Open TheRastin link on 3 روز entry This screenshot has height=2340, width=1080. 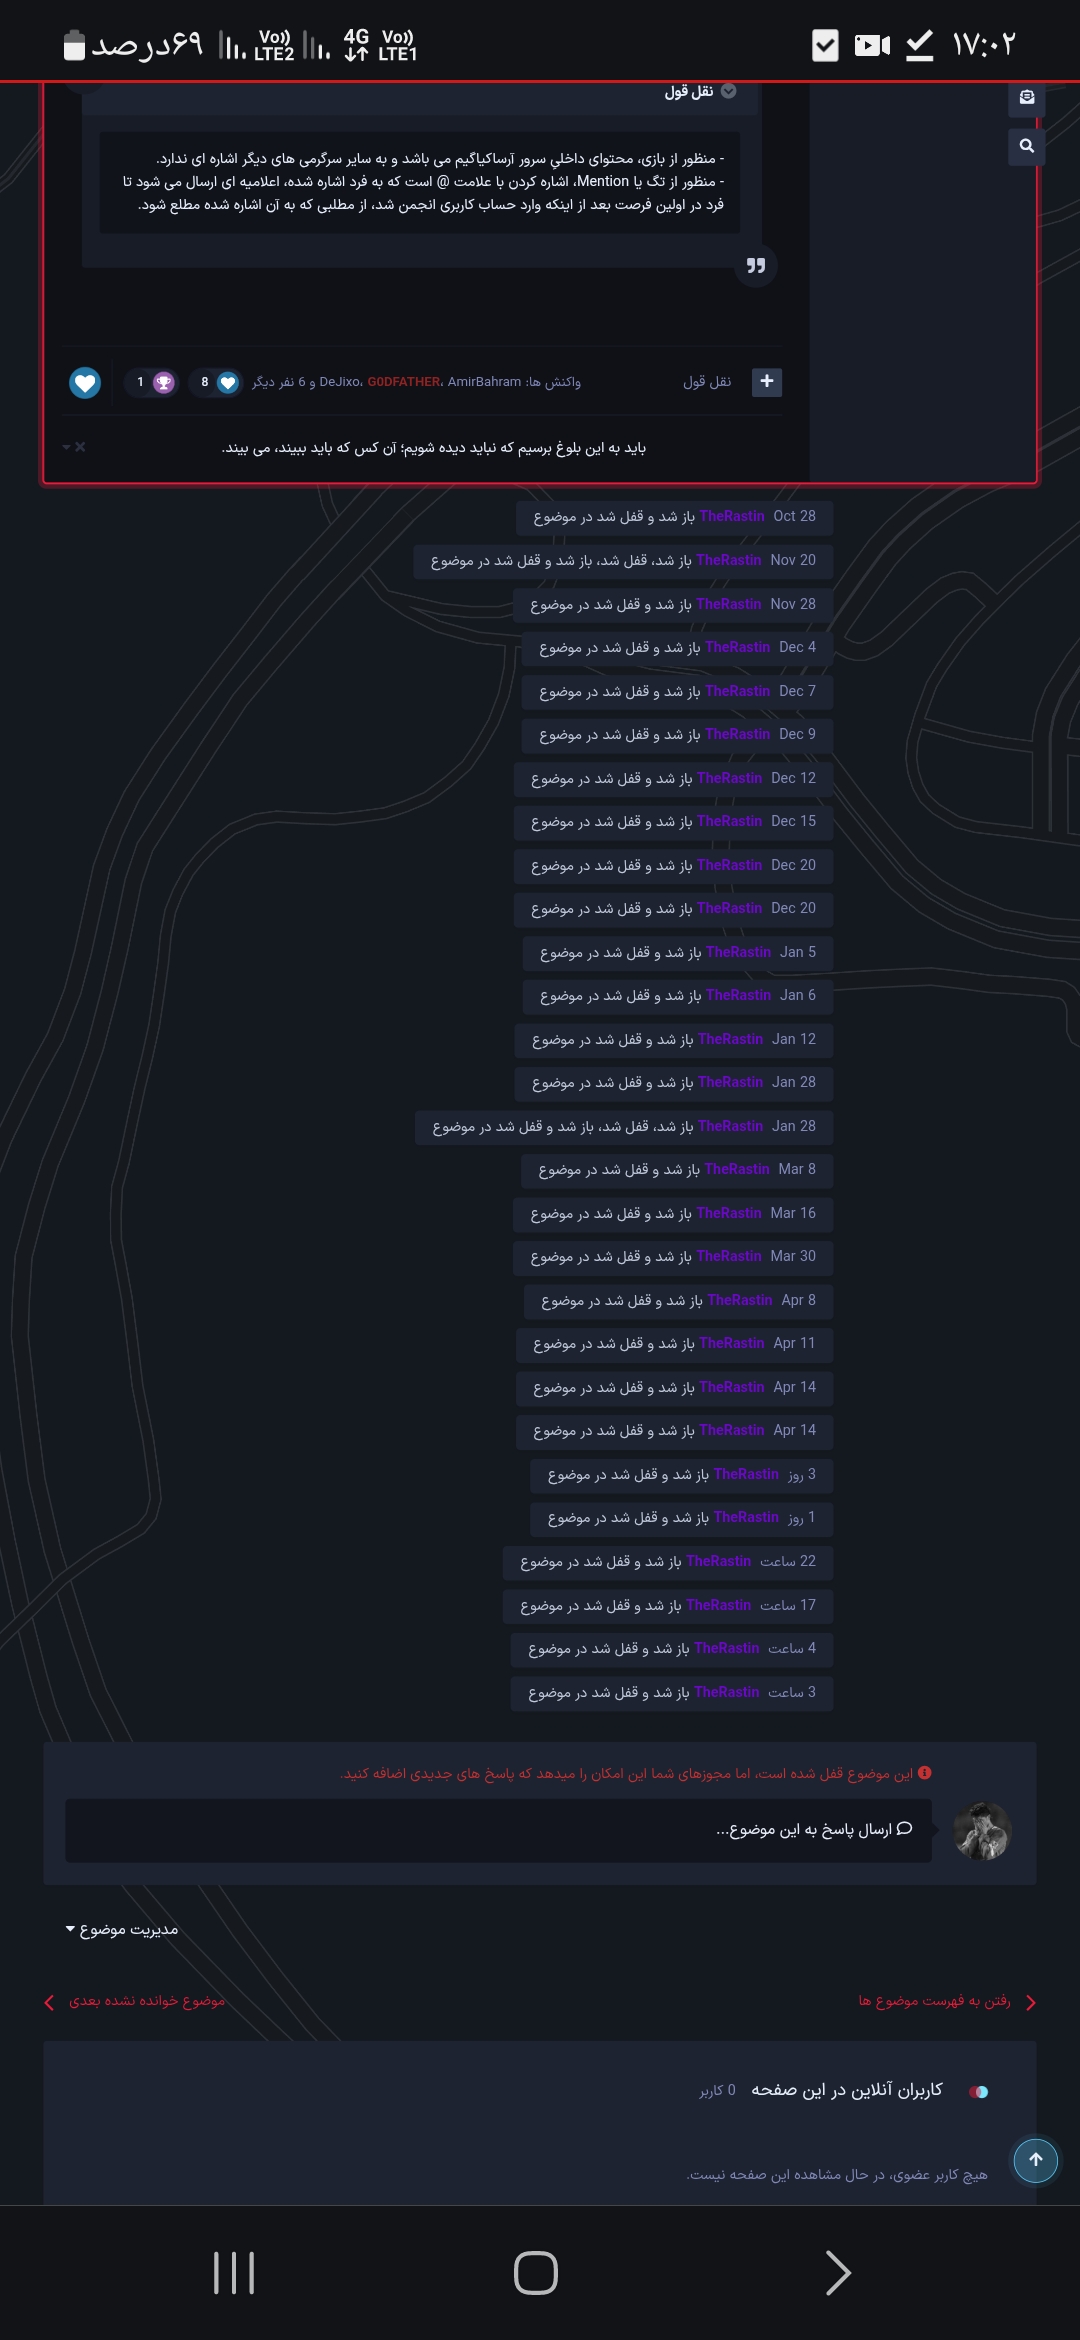(746, 1474)
